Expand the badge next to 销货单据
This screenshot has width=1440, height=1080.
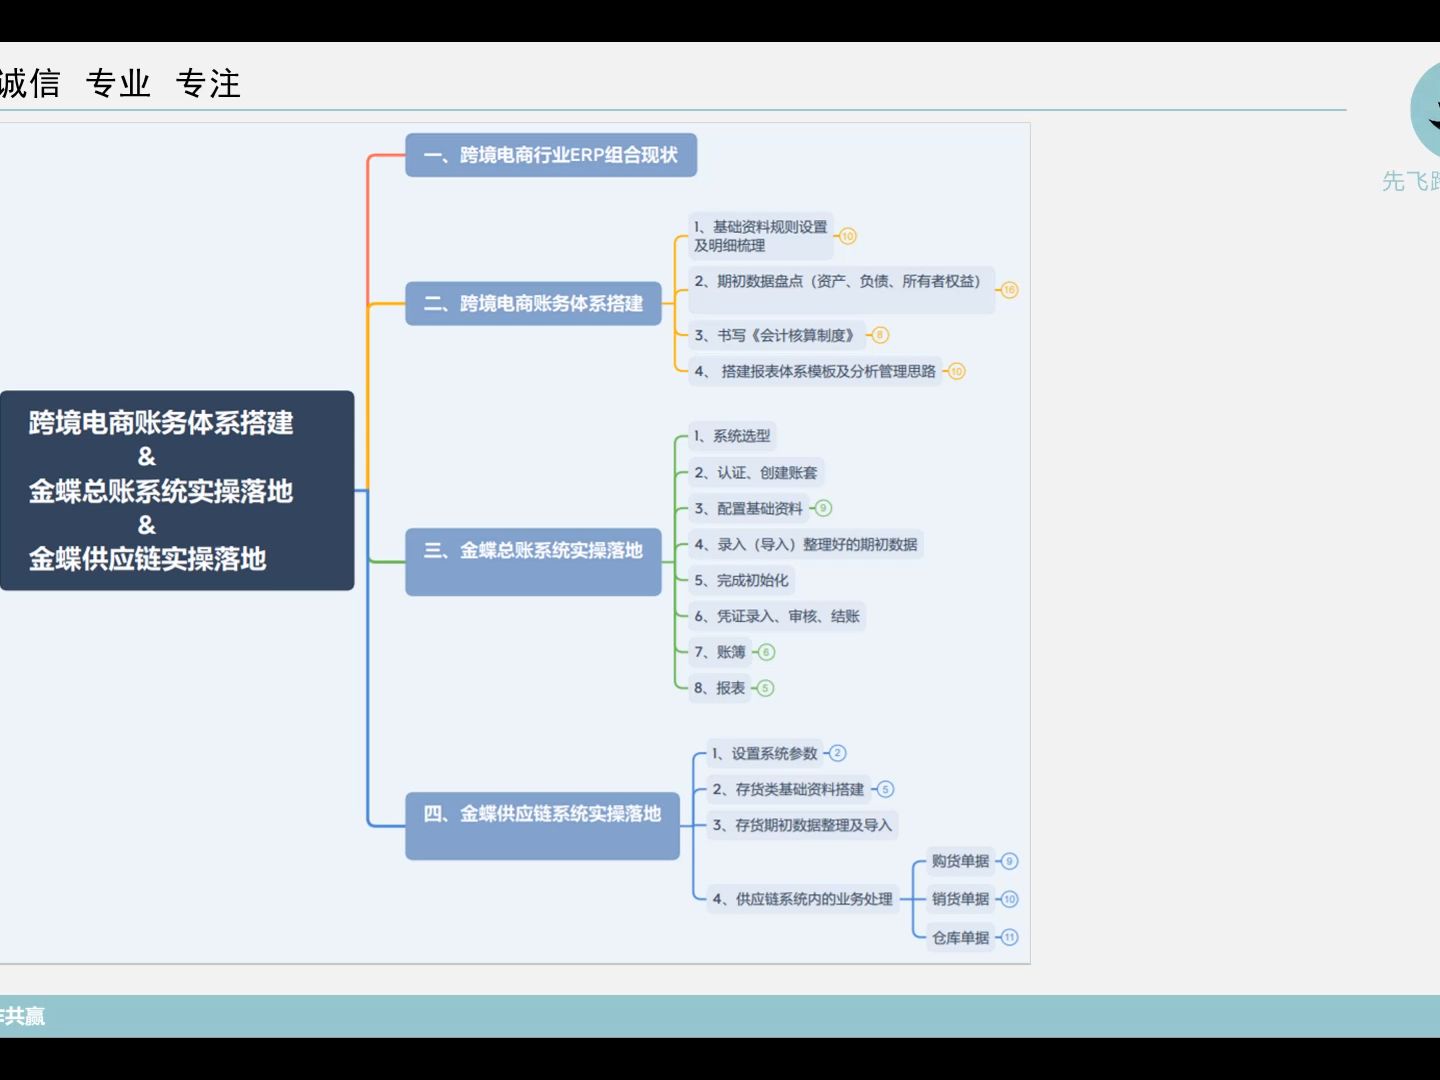[1009, 899]
